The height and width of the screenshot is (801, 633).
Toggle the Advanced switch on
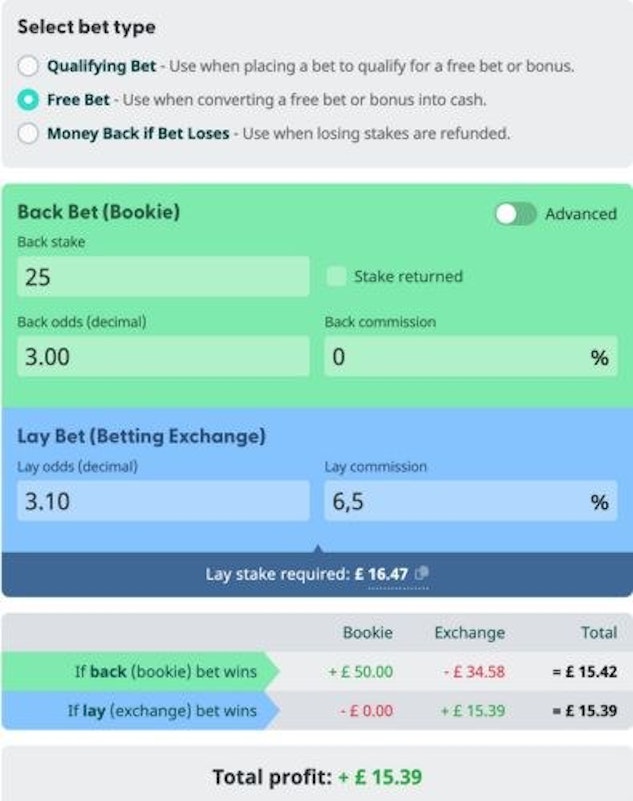(x=516, y=214)
